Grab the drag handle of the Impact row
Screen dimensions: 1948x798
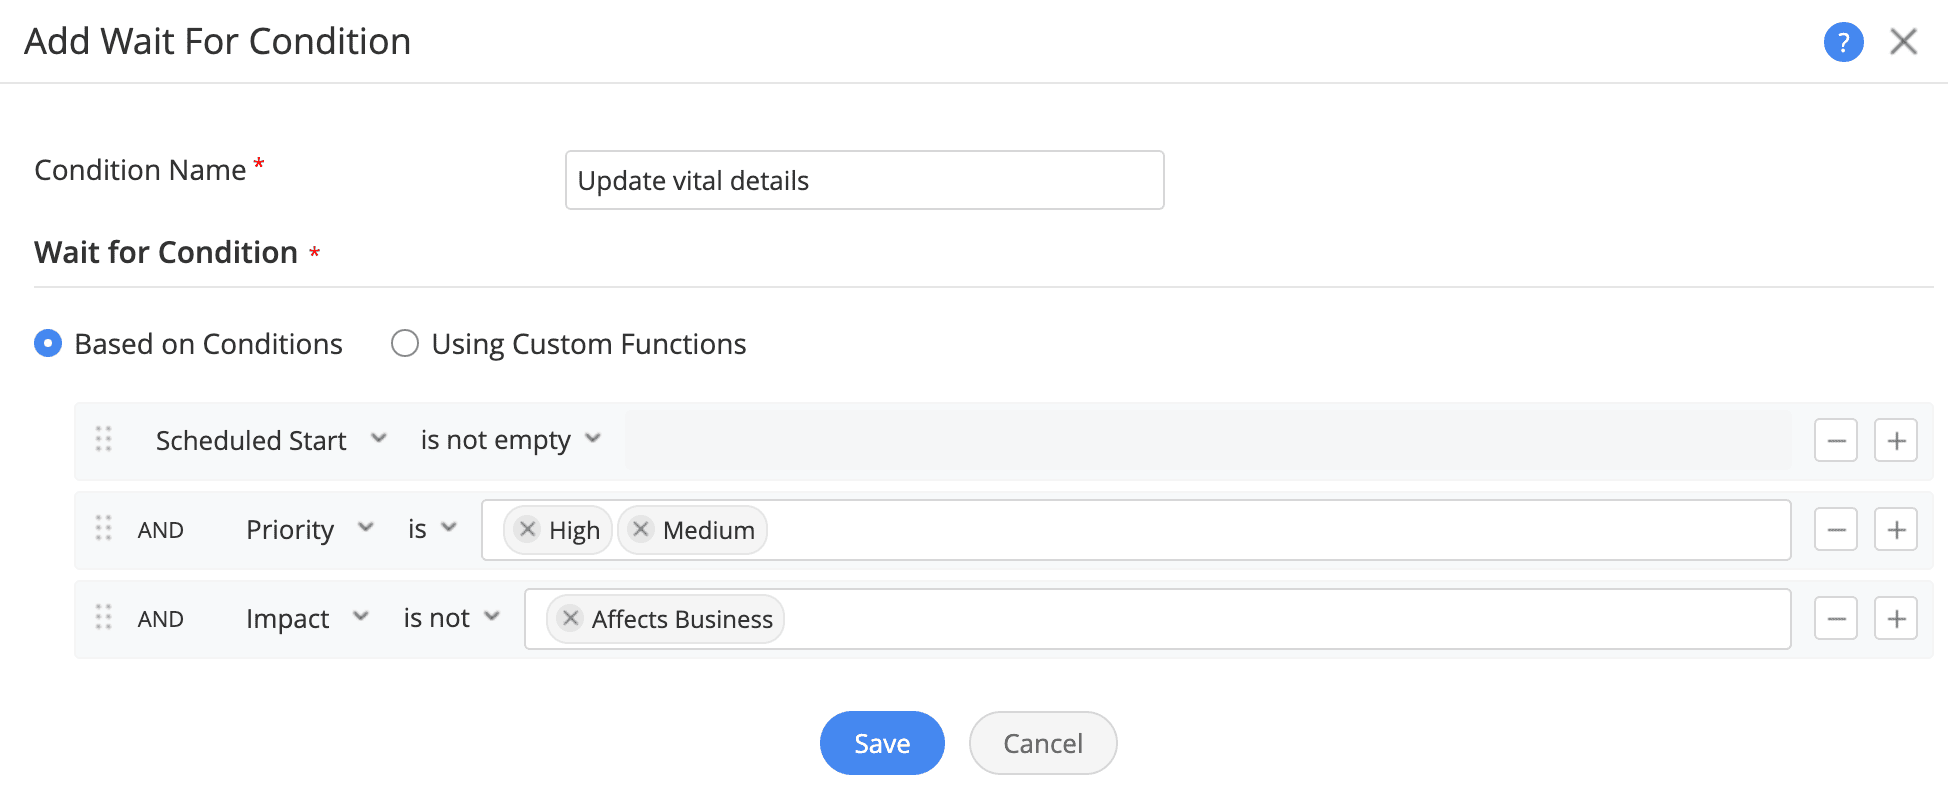pos(104,618)
